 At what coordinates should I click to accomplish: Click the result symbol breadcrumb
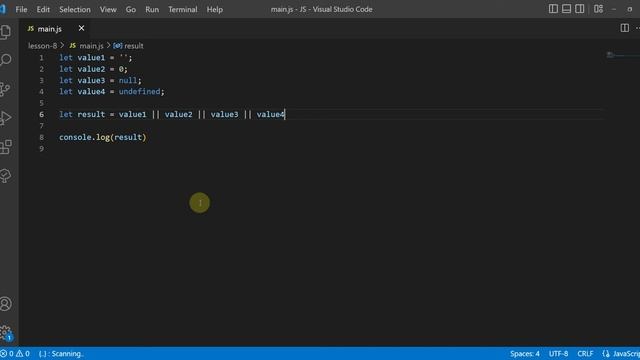click(x=128, y=46)
